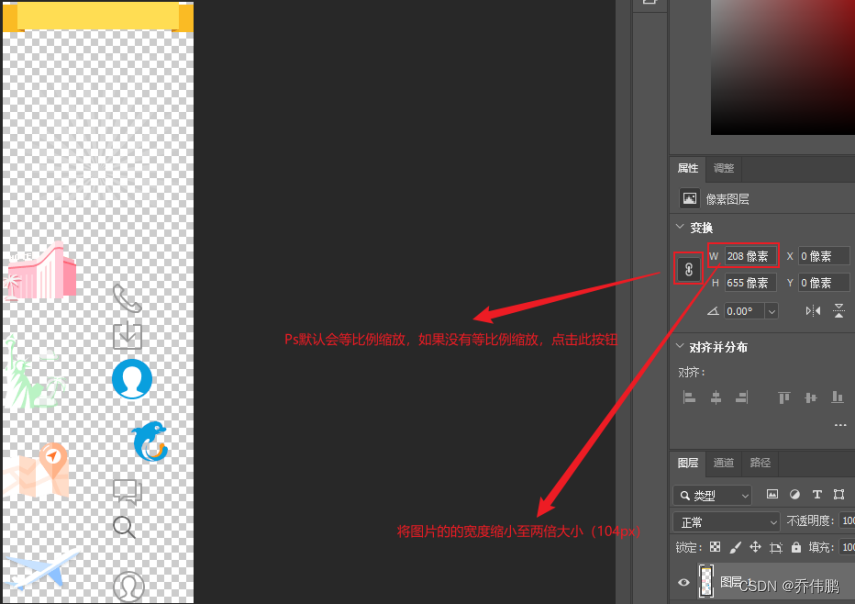The image size is (855, 604).
Task: Filter layers by pixel layer icon
Action: pyautogui.click(x=772, y=494)
